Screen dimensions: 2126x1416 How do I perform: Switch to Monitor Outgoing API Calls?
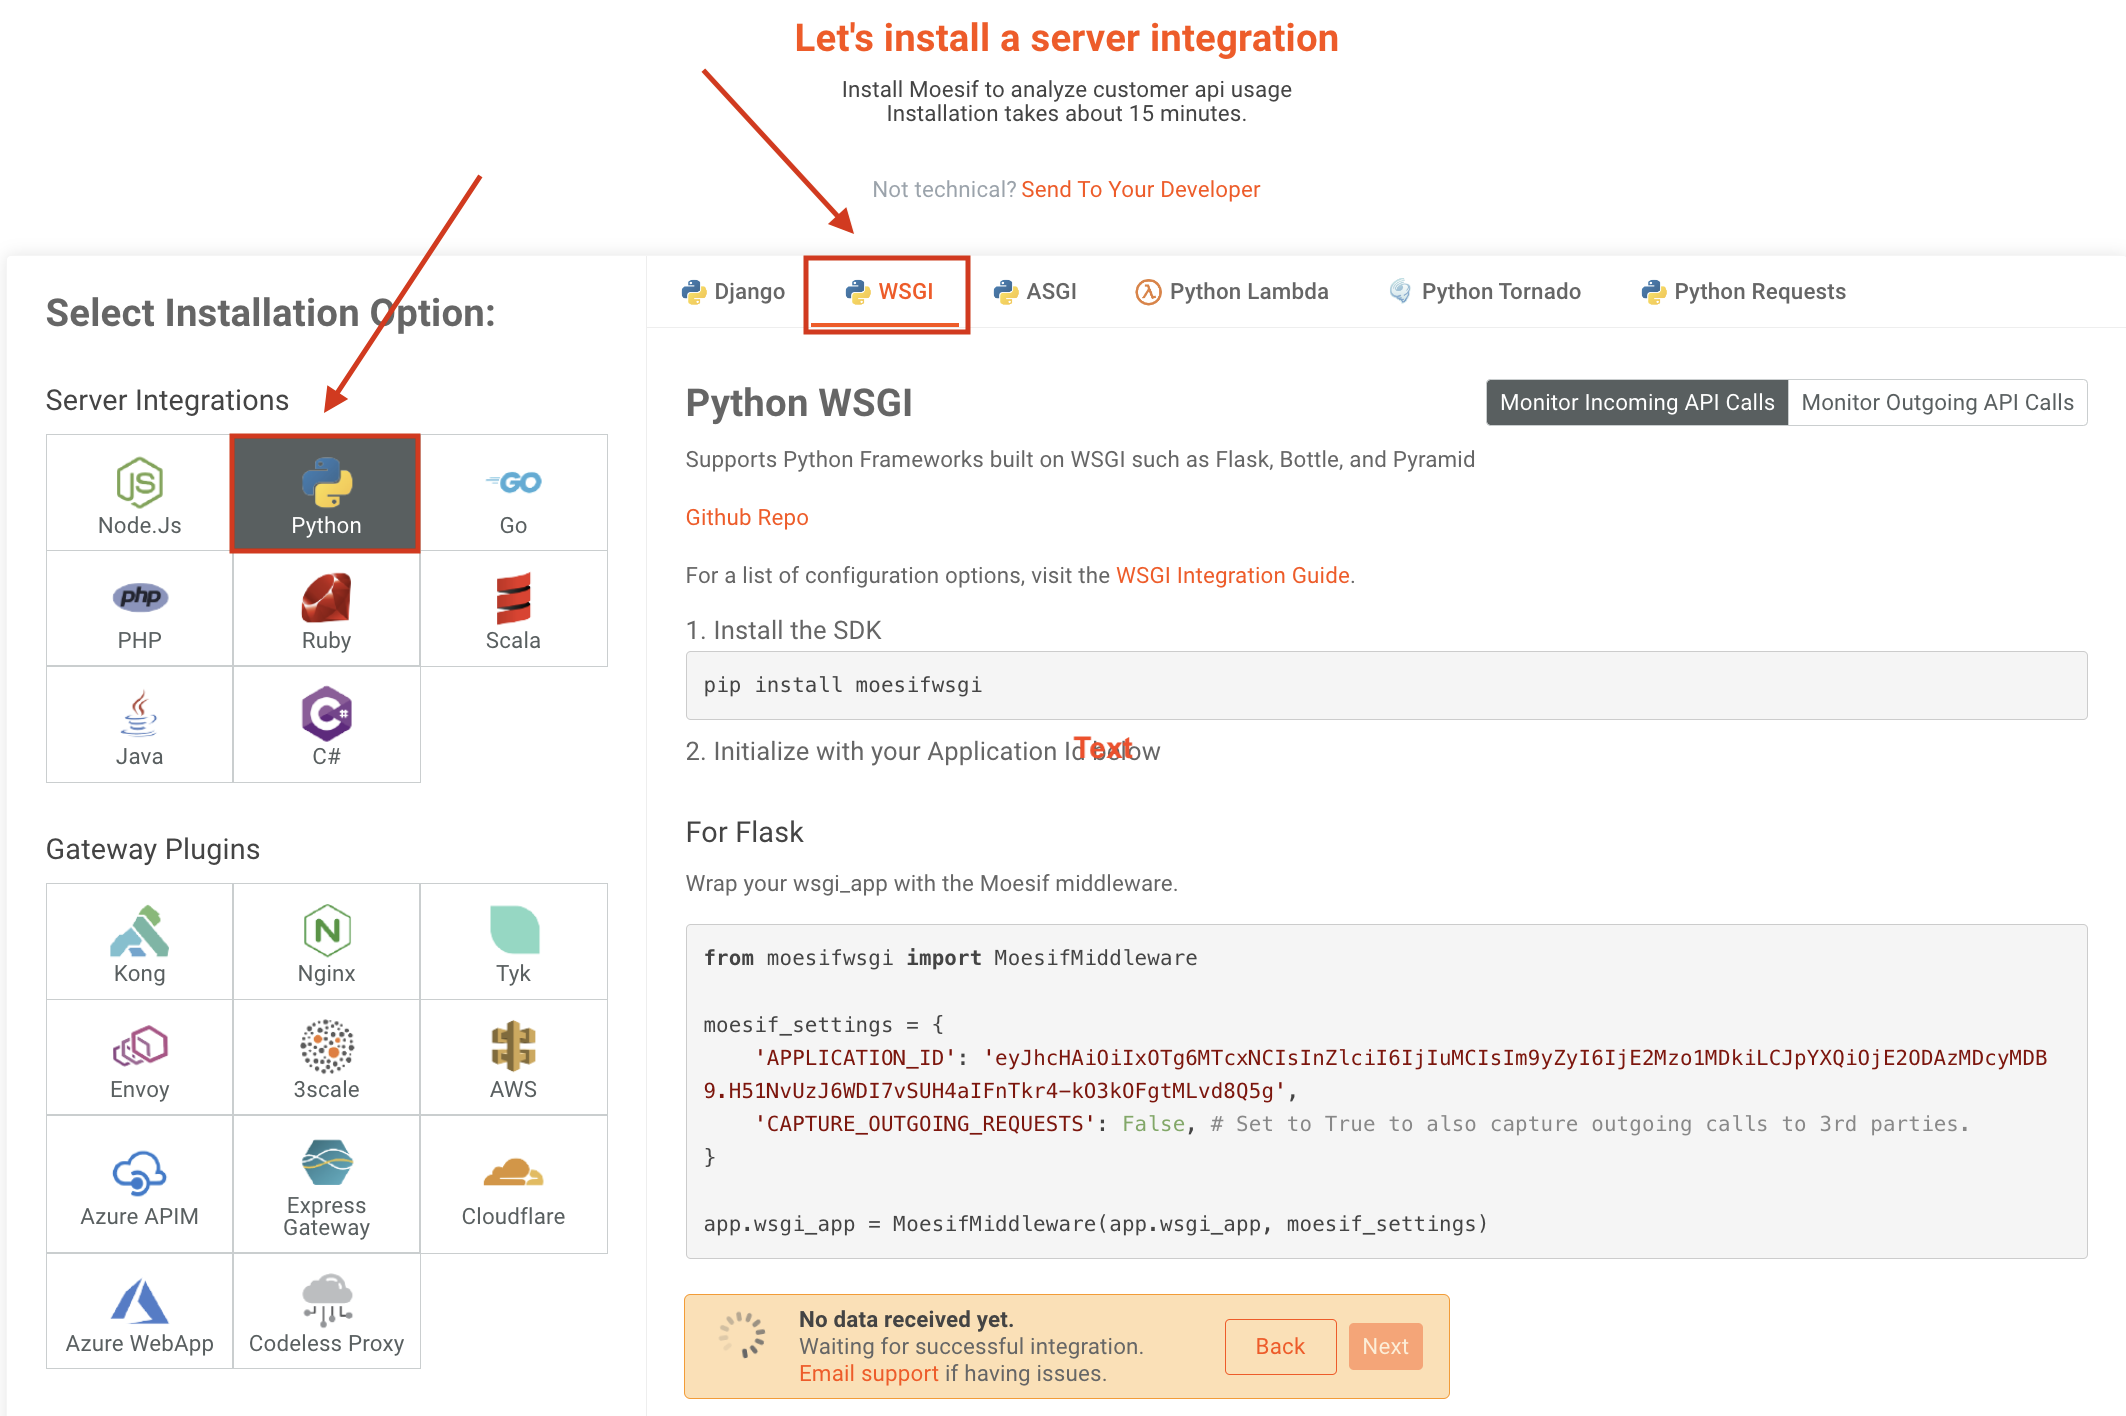(x=1937, y=402)
